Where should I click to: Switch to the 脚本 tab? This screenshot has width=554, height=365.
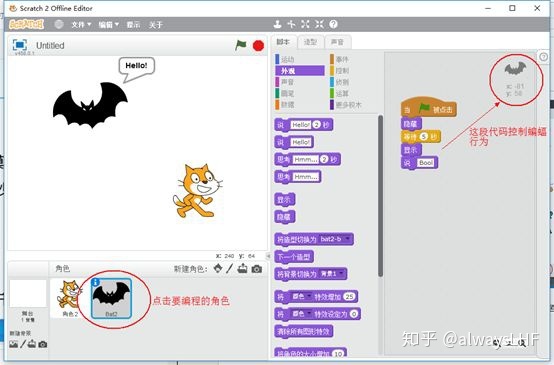point(283,42)
